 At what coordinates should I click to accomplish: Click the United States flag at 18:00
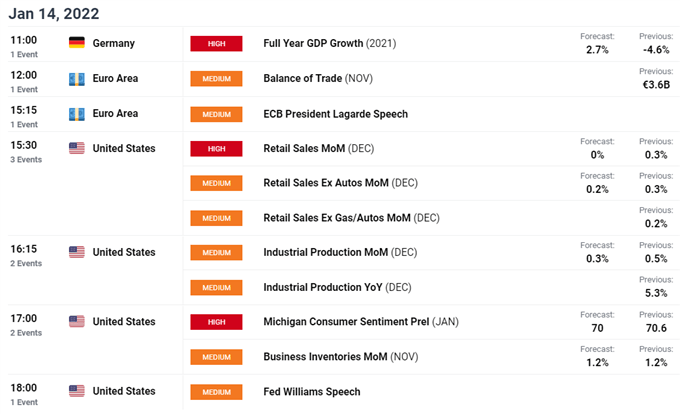click(x=77, y=391)
